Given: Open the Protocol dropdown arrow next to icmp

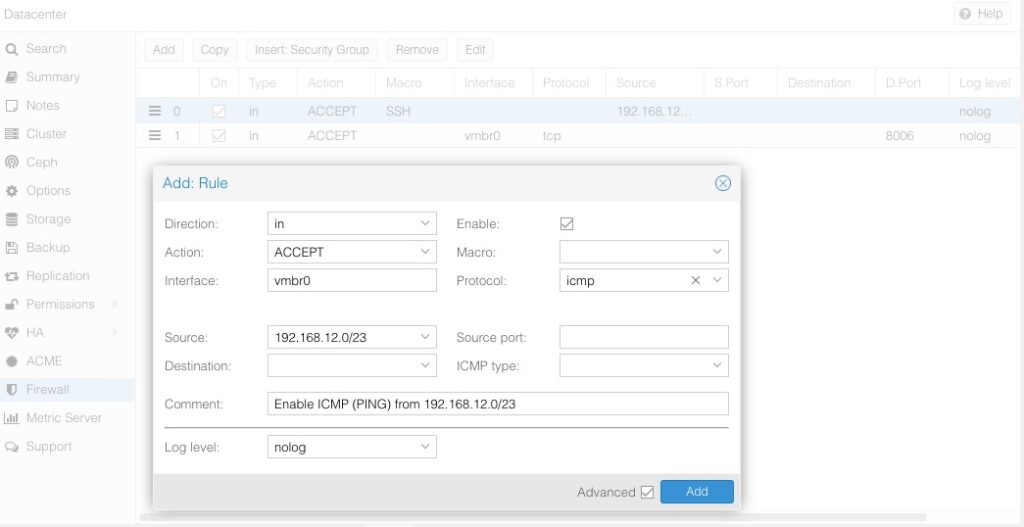Looking at the screenshot, I should [x=717, y=280].
